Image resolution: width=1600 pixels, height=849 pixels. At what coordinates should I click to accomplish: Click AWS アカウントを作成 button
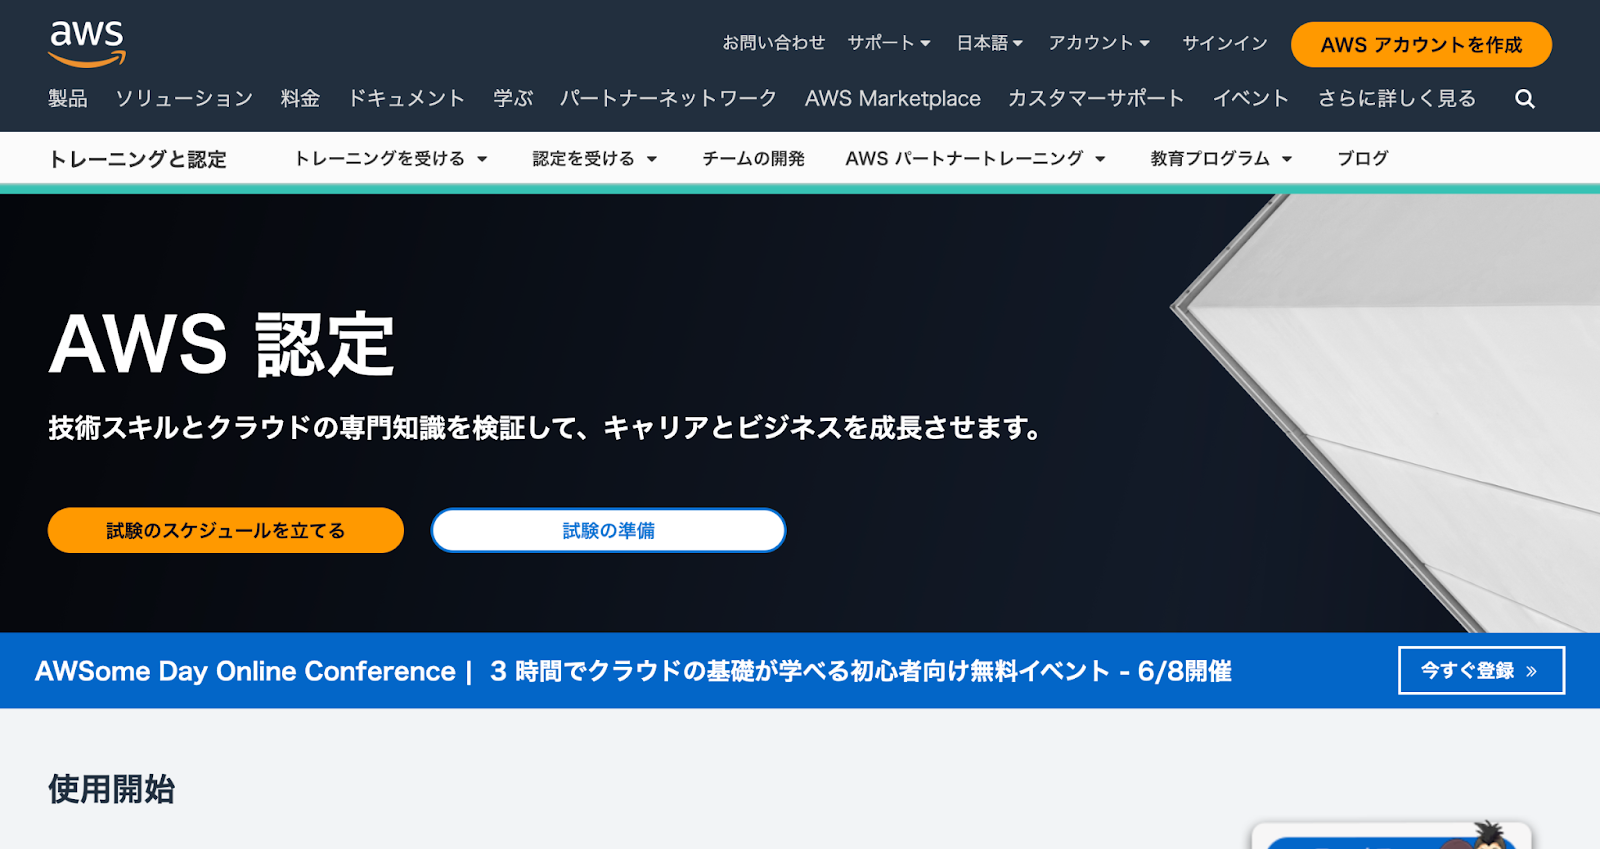1421,45
